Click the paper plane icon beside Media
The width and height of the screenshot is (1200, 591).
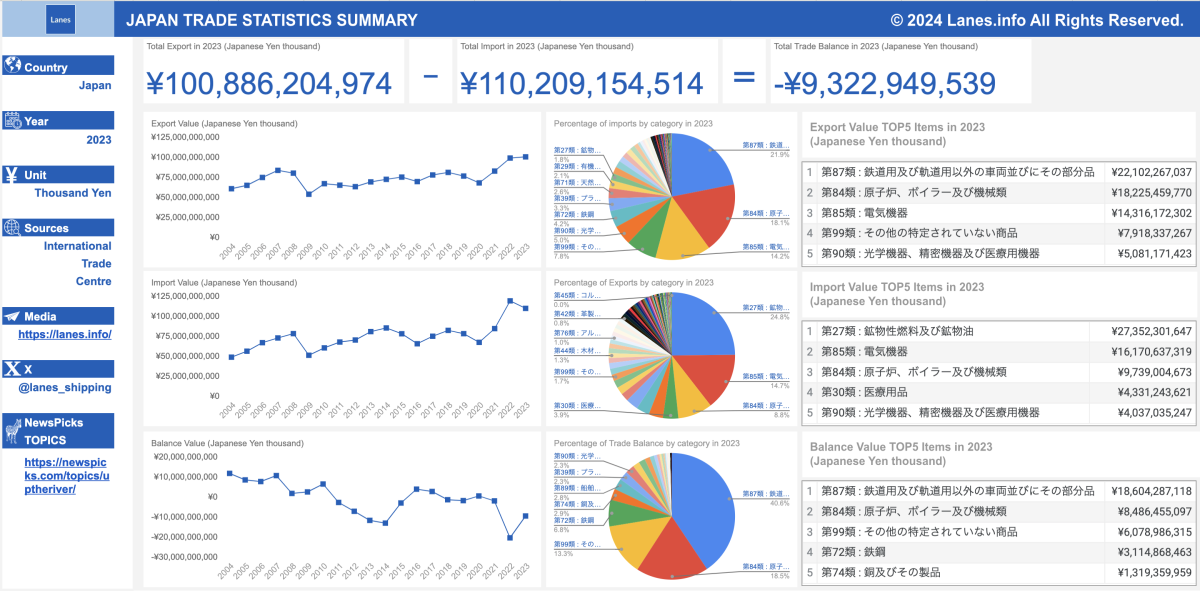point(13,316)
